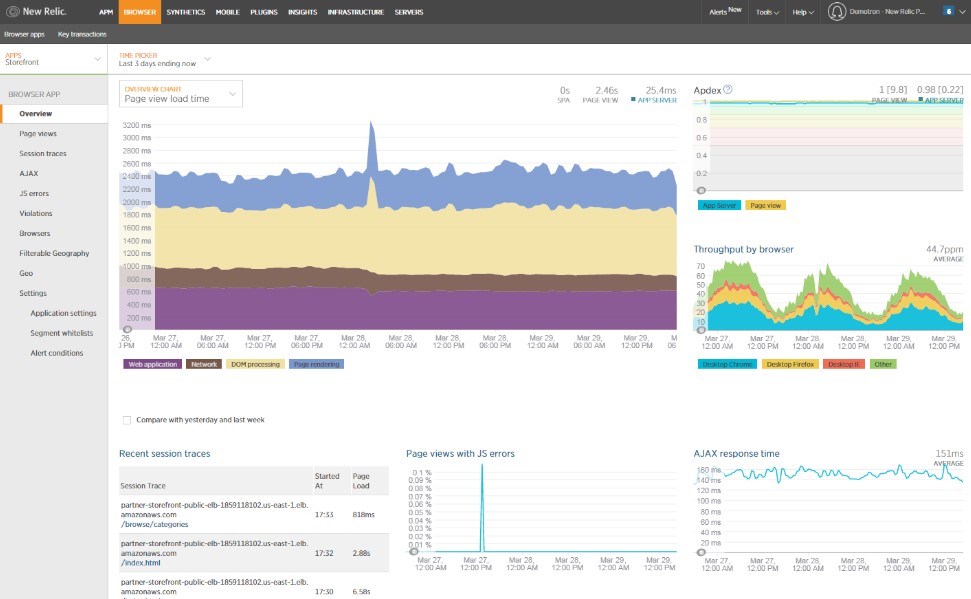Open the Overview Chart selector dropdown
The image size is (971, 599).
tap(180, 94)
